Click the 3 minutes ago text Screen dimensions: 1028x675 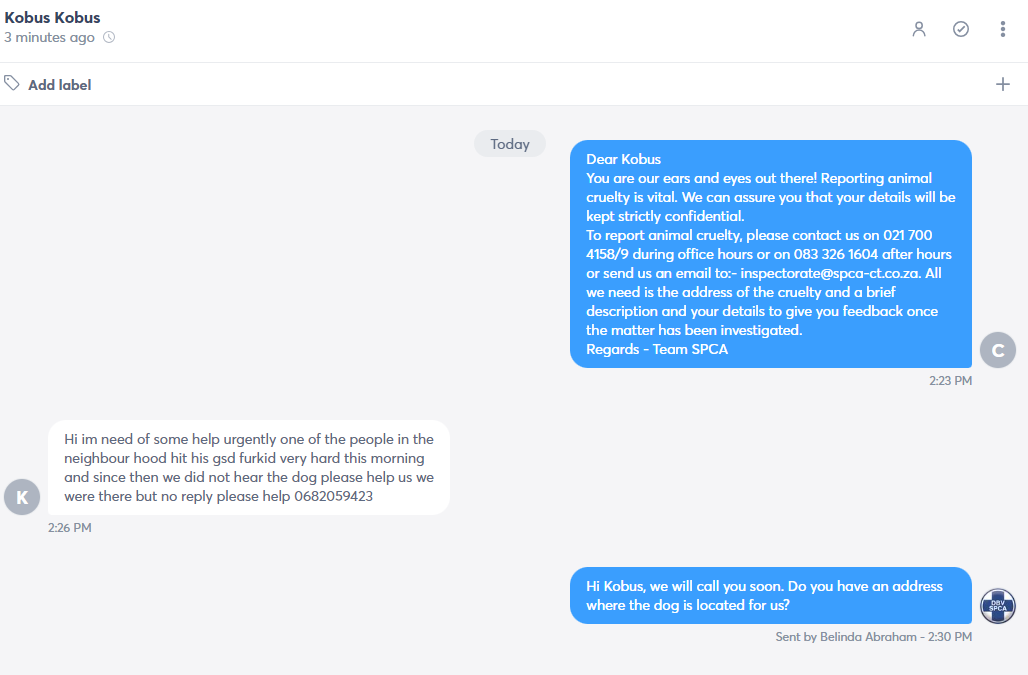point(49,37)
